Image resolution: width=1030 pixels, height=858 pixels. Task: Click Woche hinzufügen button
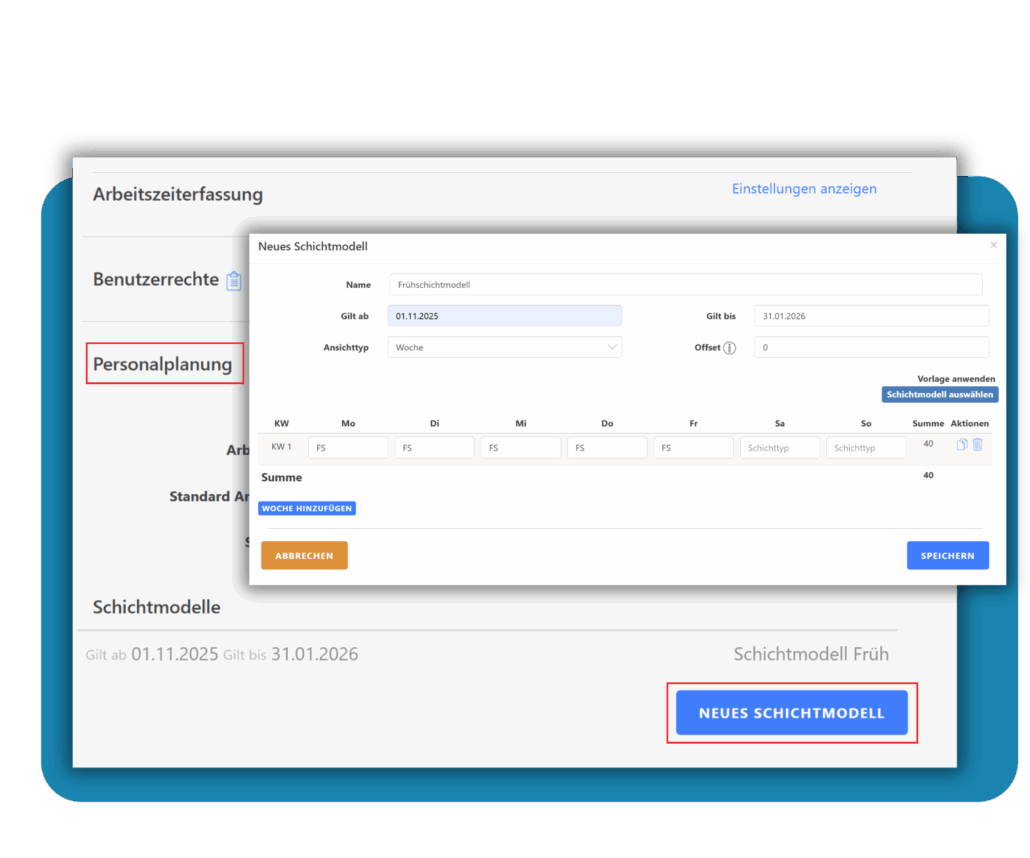click(307, 508)
